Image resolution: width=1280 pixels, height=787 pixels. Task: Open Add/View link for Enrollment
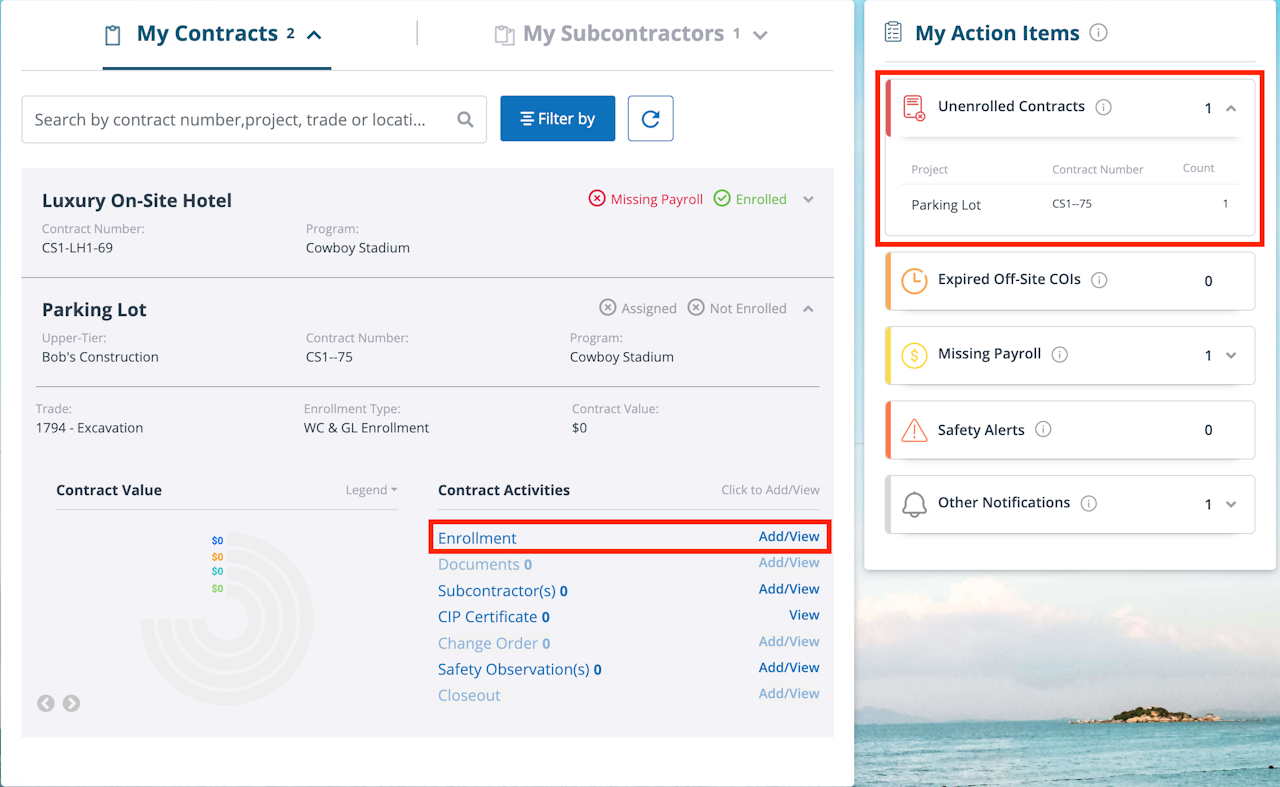[x=788, y=537]
